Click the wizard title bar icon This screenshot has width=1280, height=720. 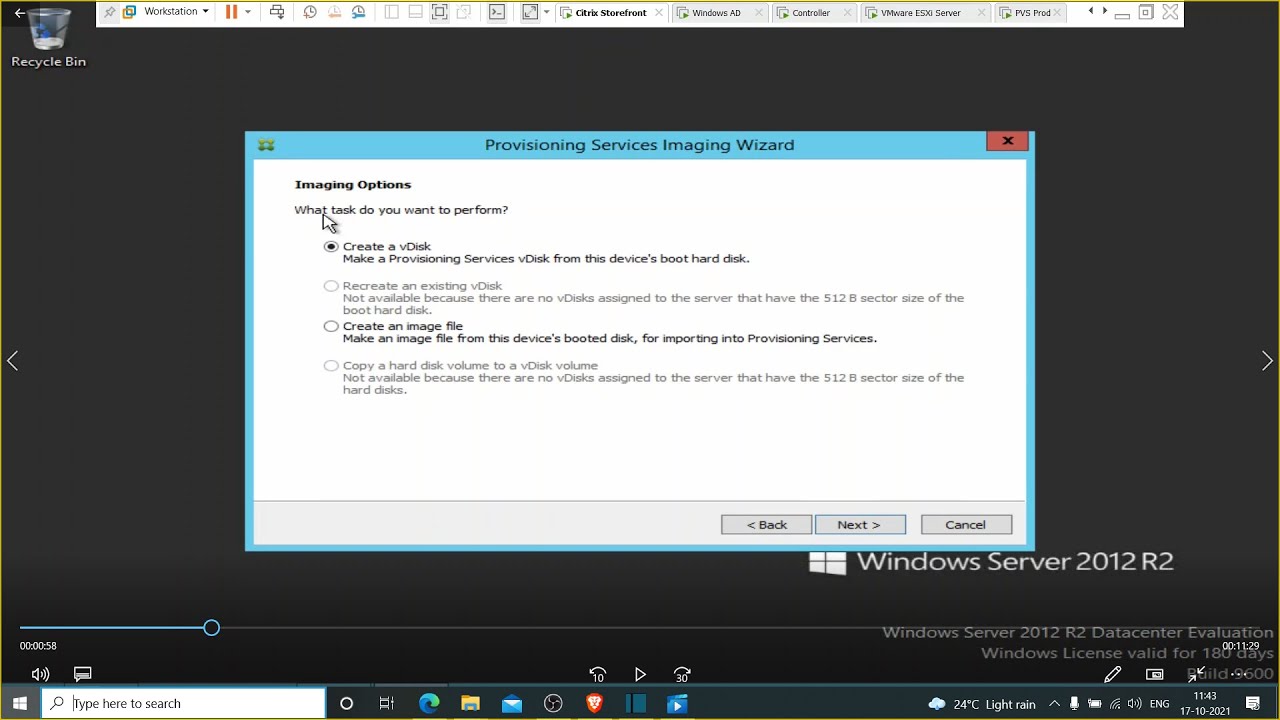click(x=266, y=145)
